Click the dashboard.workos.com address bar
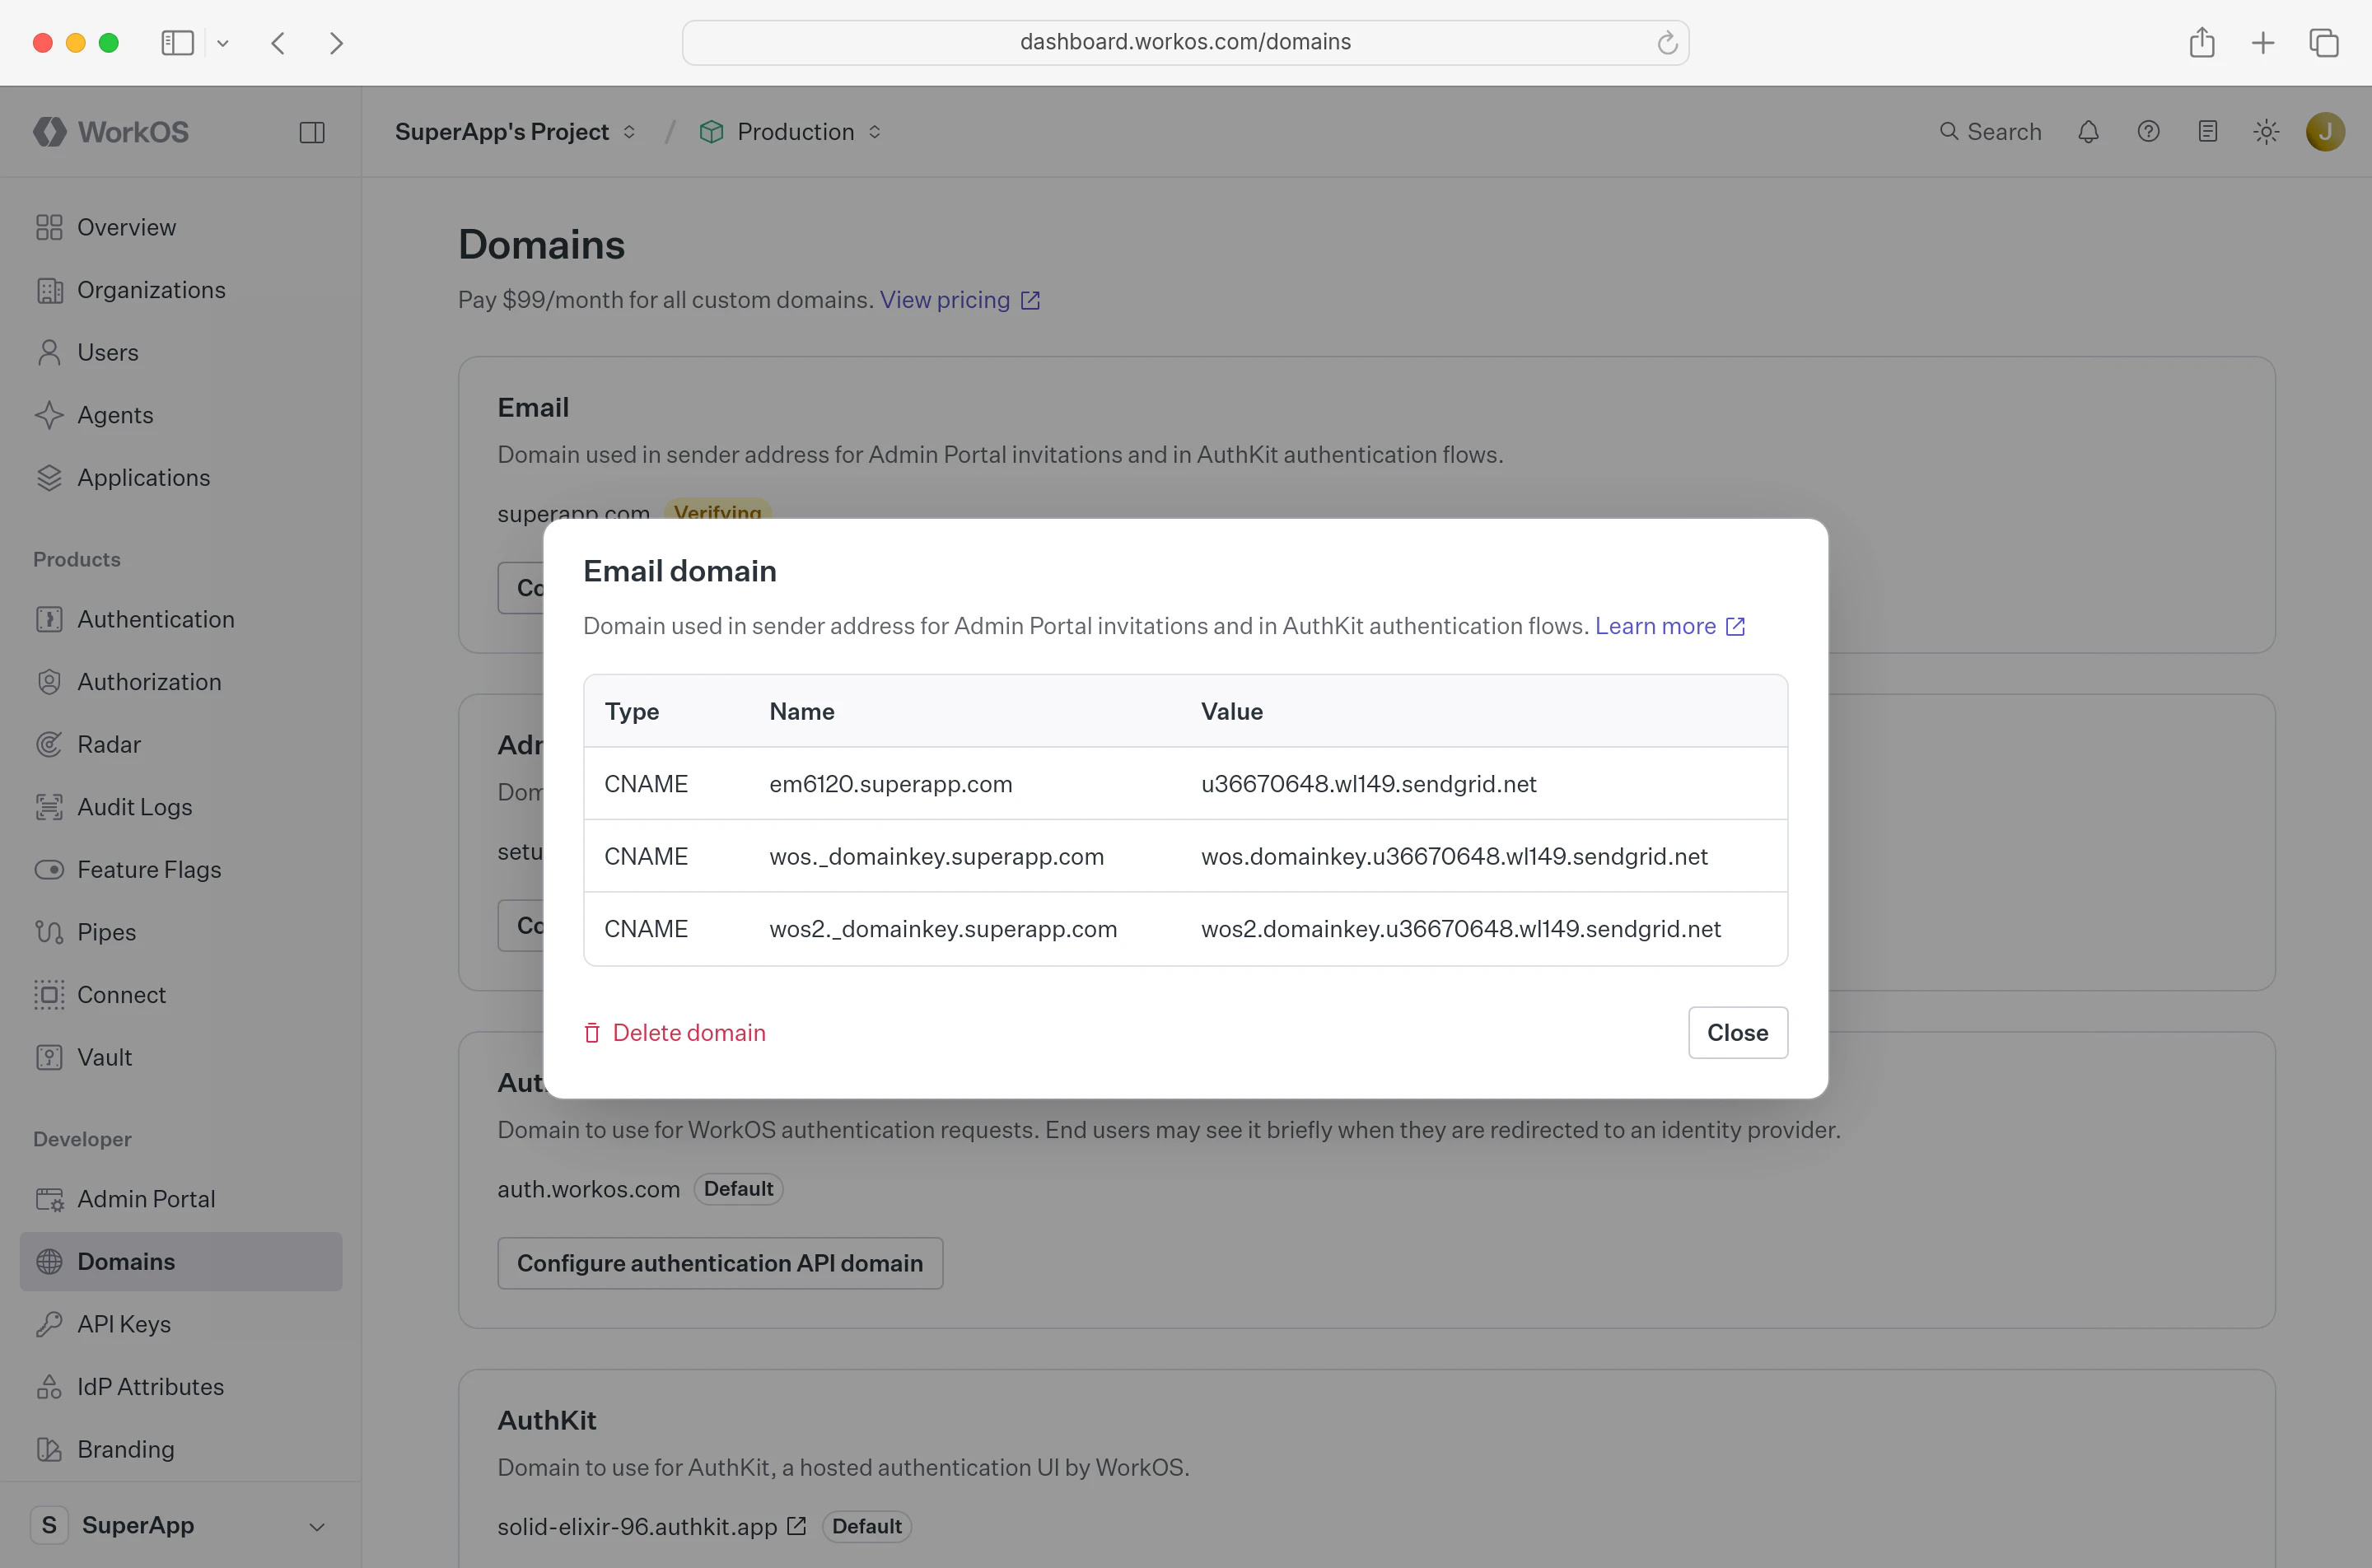Screen dimensions: 2372x1568 pyautogui.click(x=1185, y=42)
